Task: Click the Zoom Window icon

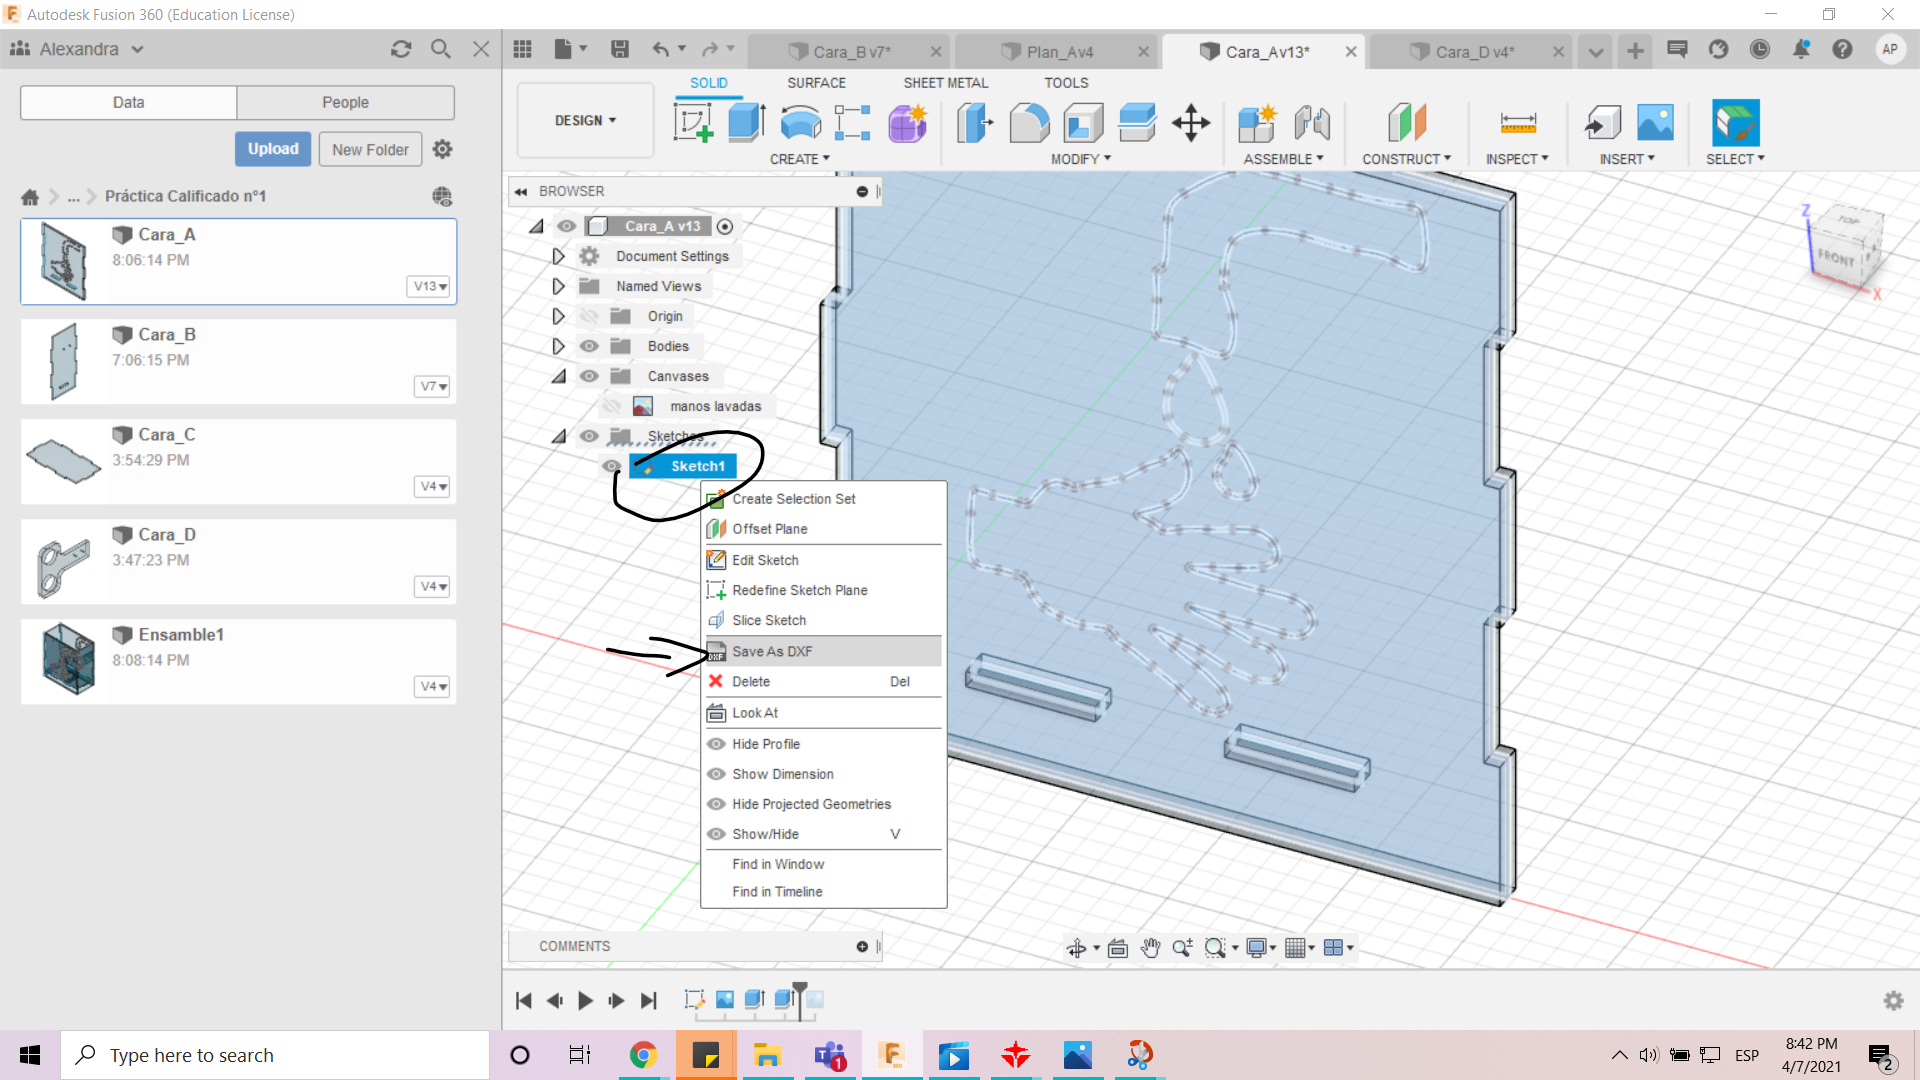Action: pos(1215,948)
